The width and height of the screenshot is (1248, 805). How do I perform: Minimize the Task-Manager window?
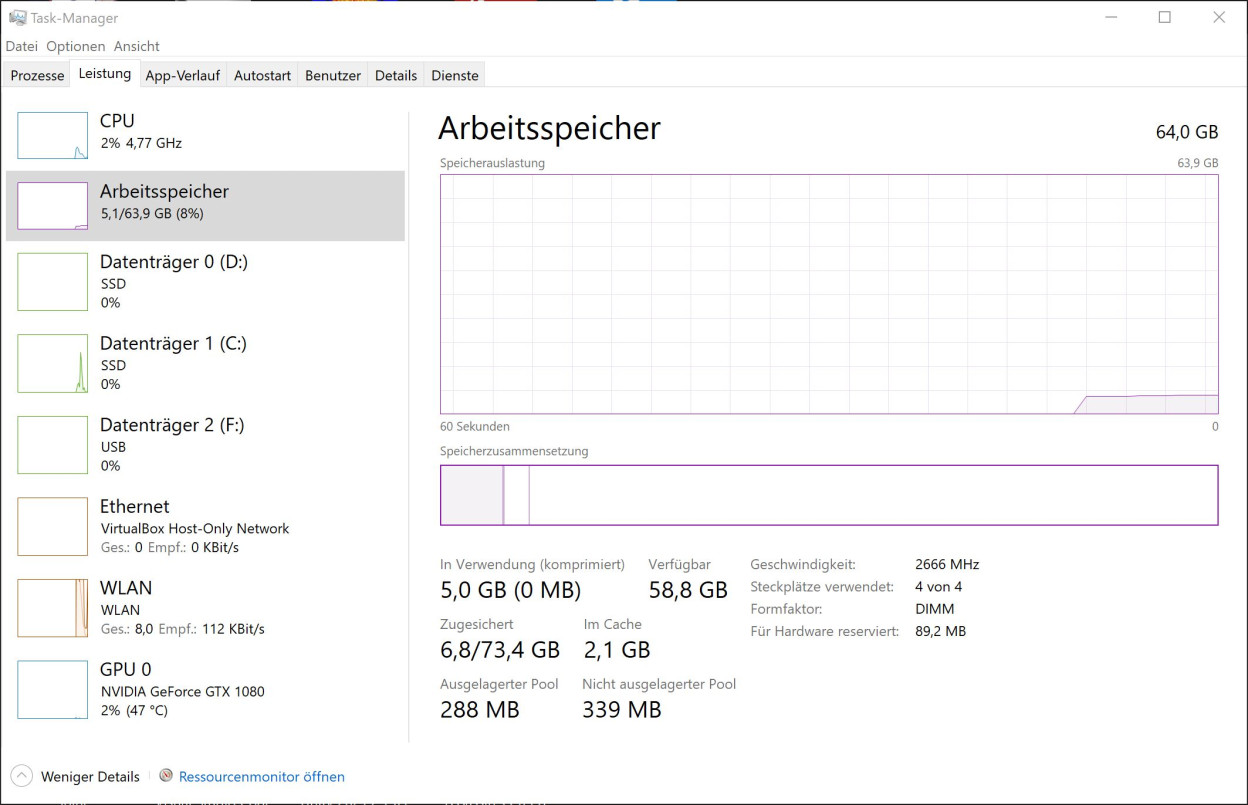1112,17
